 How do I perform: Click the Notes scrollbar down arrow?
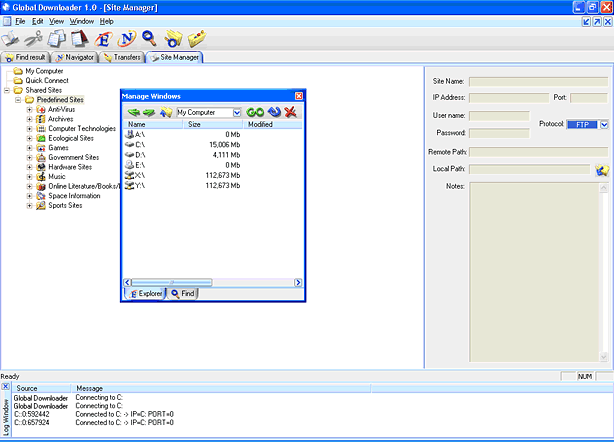click(604, 357)
